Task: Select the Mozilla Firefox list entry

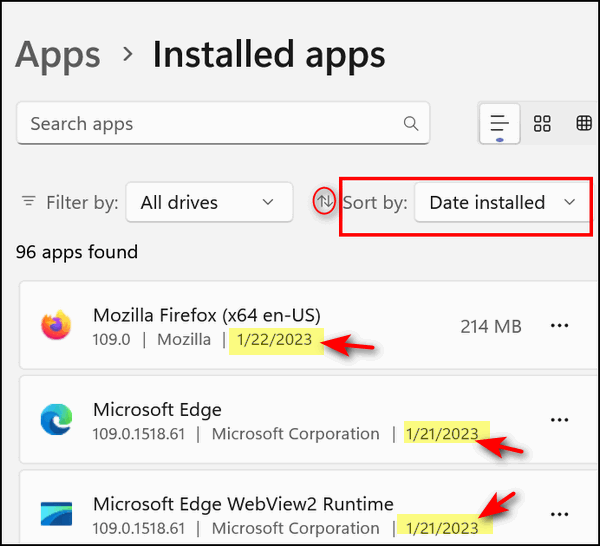Action: tap(308, 325)
